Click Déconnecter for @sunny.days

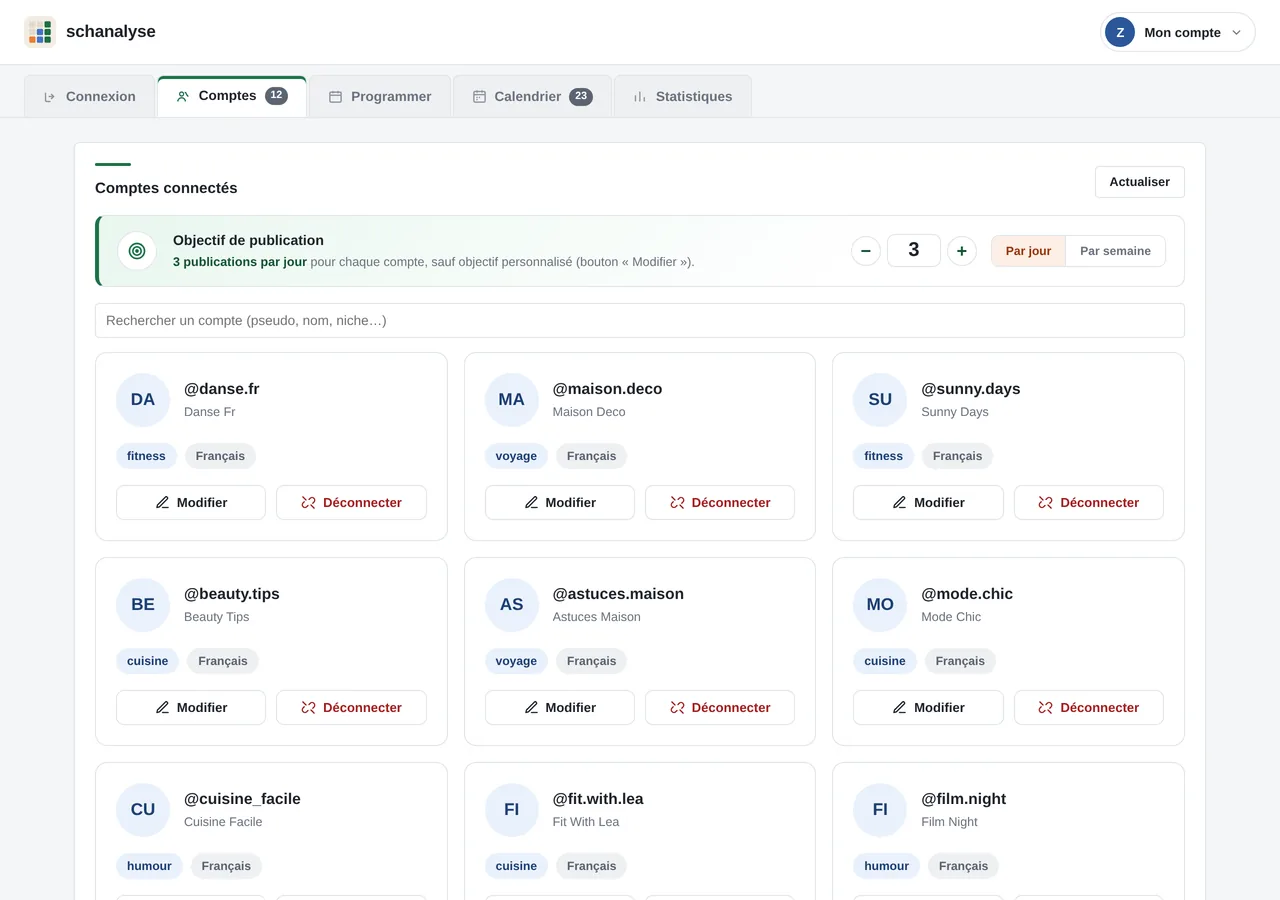tap(1089, 503)
